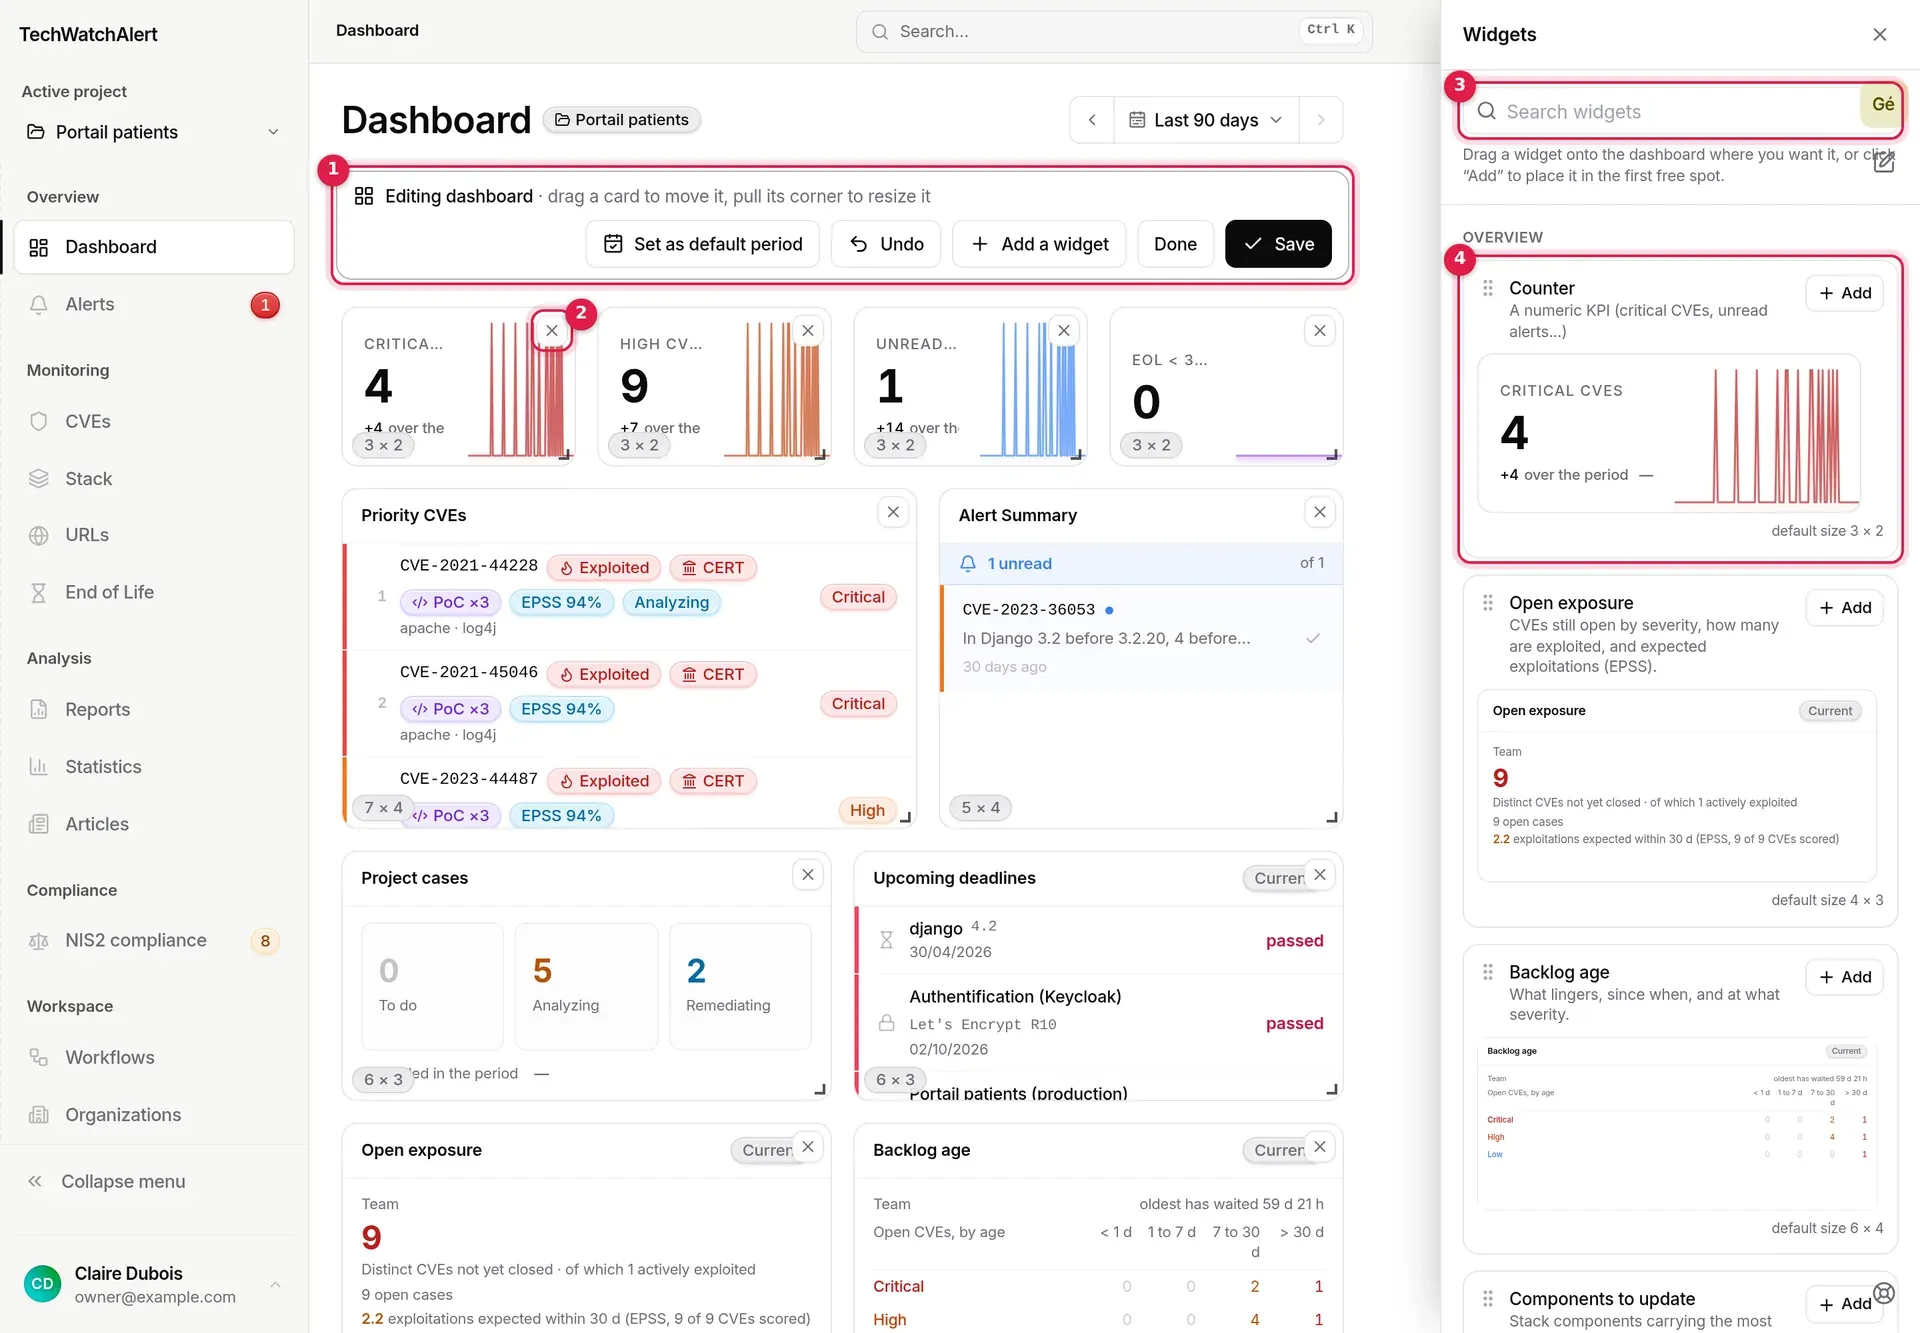Remove the Unread alerts counter card
Viewport: 1920px width, 1333px height.
tap(1064, 330)
